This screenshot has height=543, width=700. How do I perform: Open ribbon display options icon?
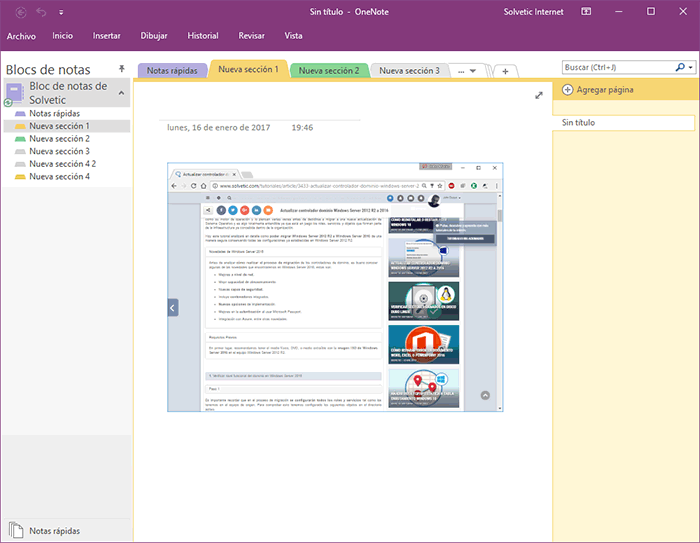[586, 12]
